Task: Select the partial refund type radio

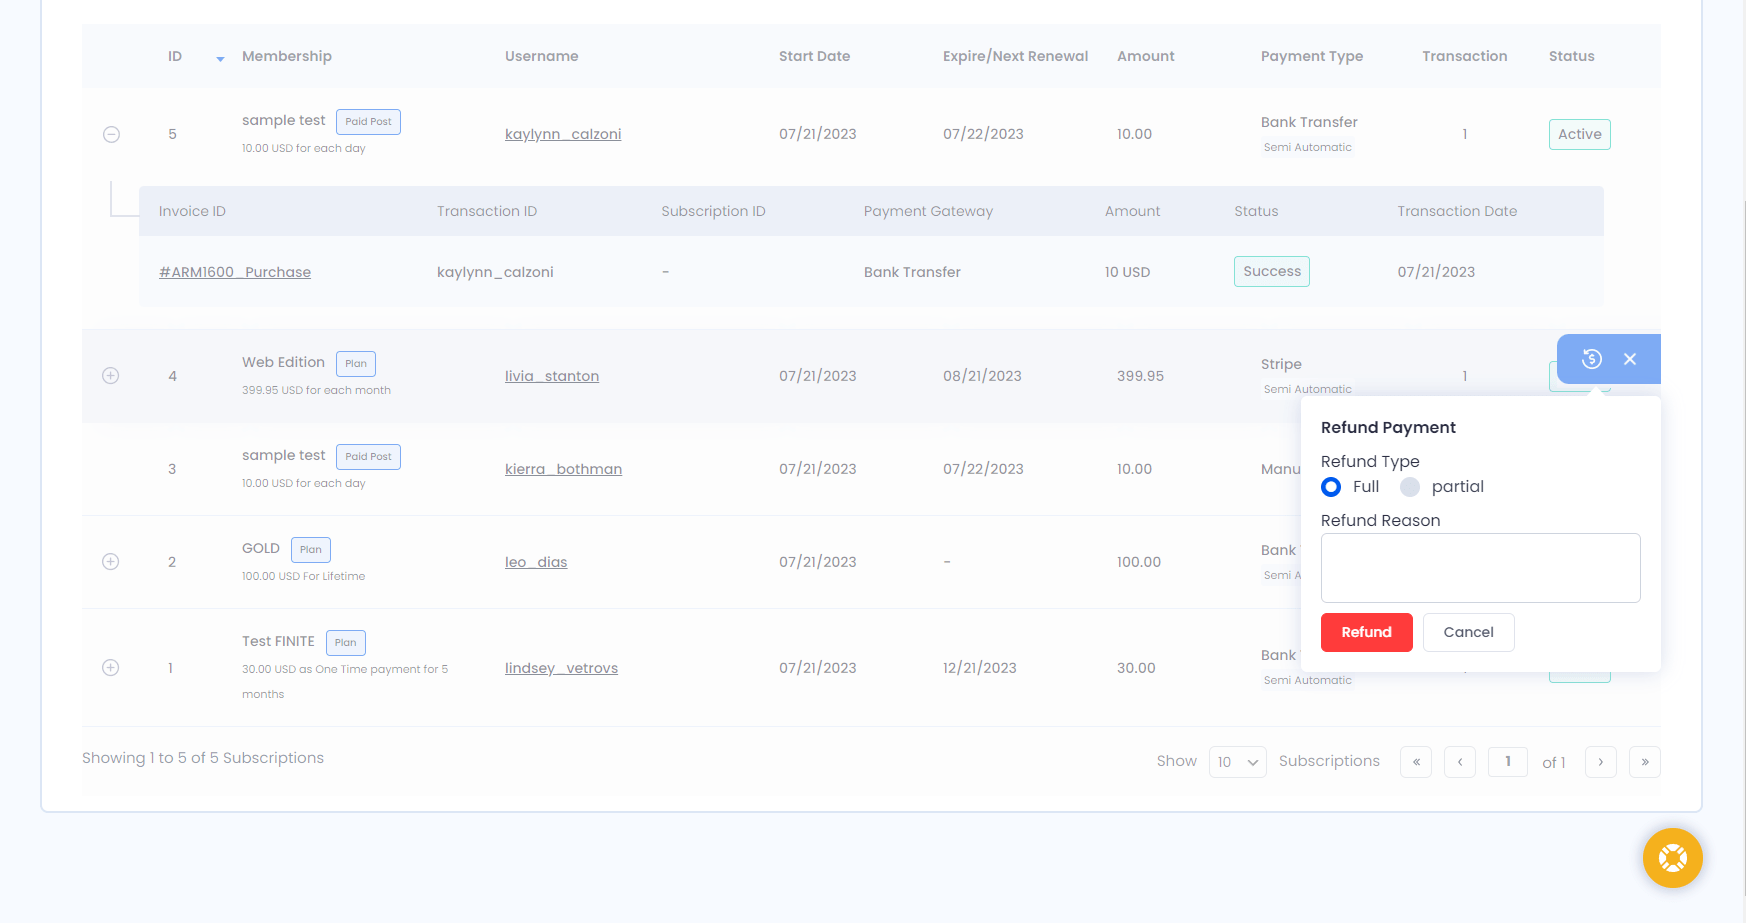Action: tap(1410, 487)
